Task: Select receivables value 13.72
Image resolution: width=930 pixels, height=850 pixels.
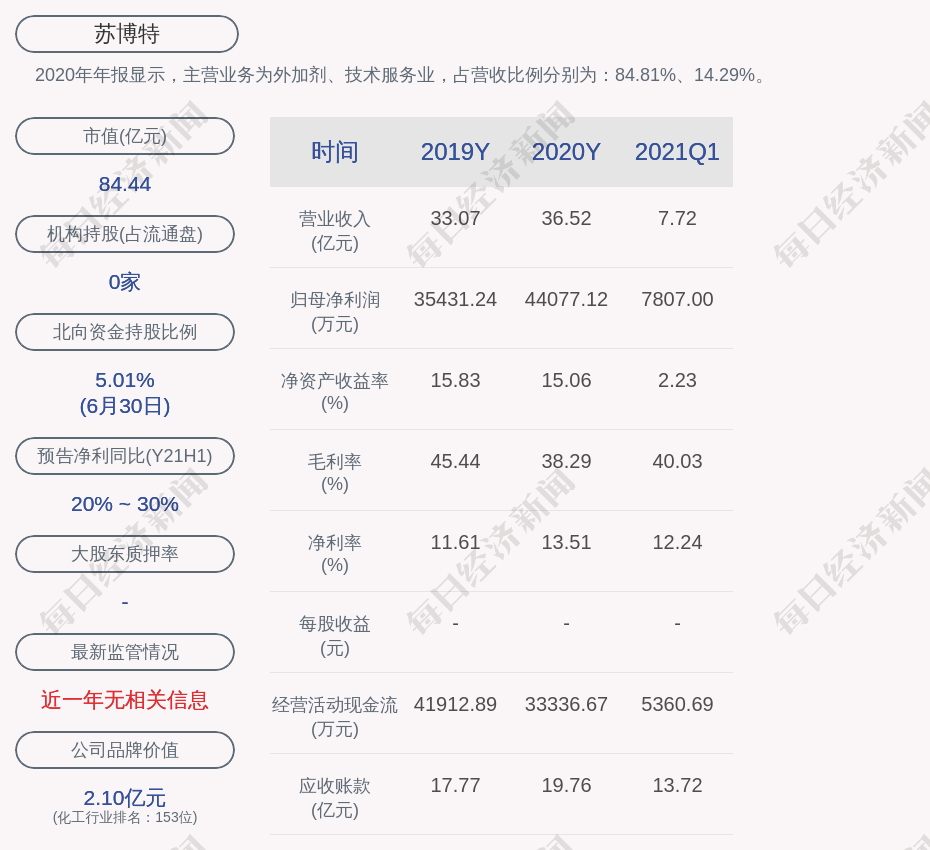Action: pyautogui.click(x=677, y=785)
